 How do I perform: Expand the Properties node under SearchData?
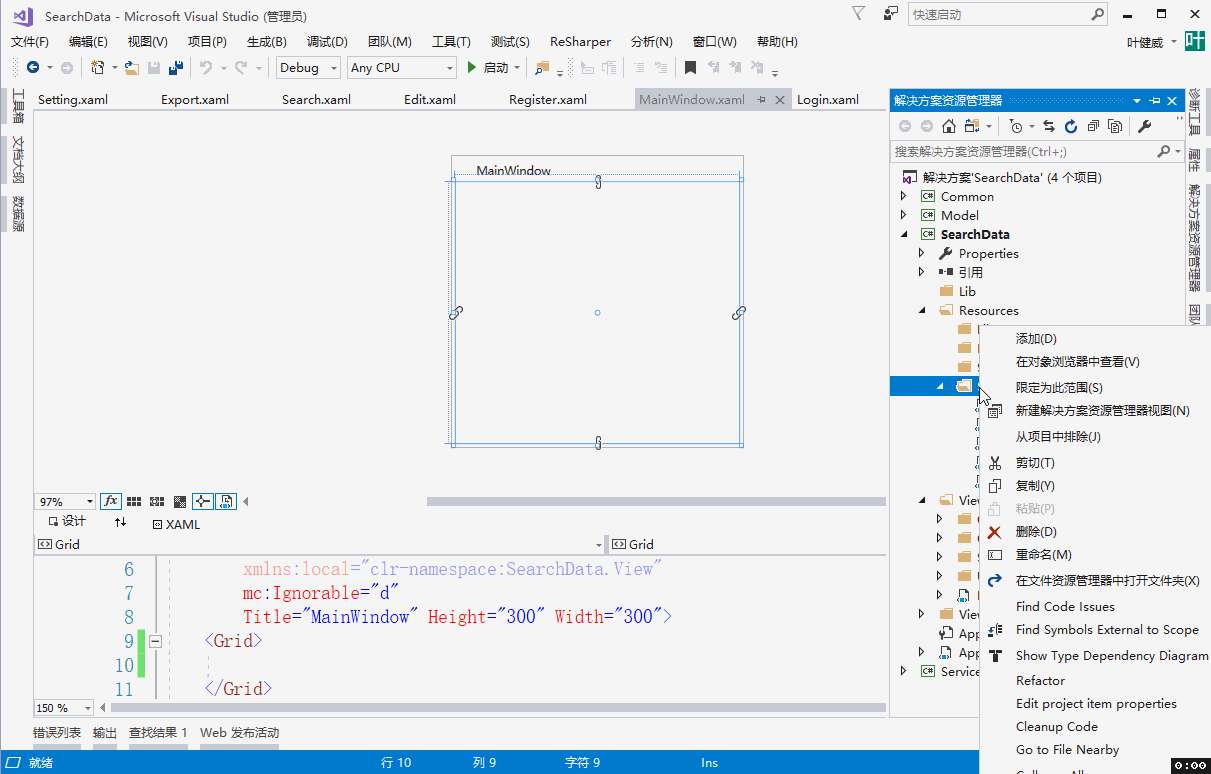point(922,254)
